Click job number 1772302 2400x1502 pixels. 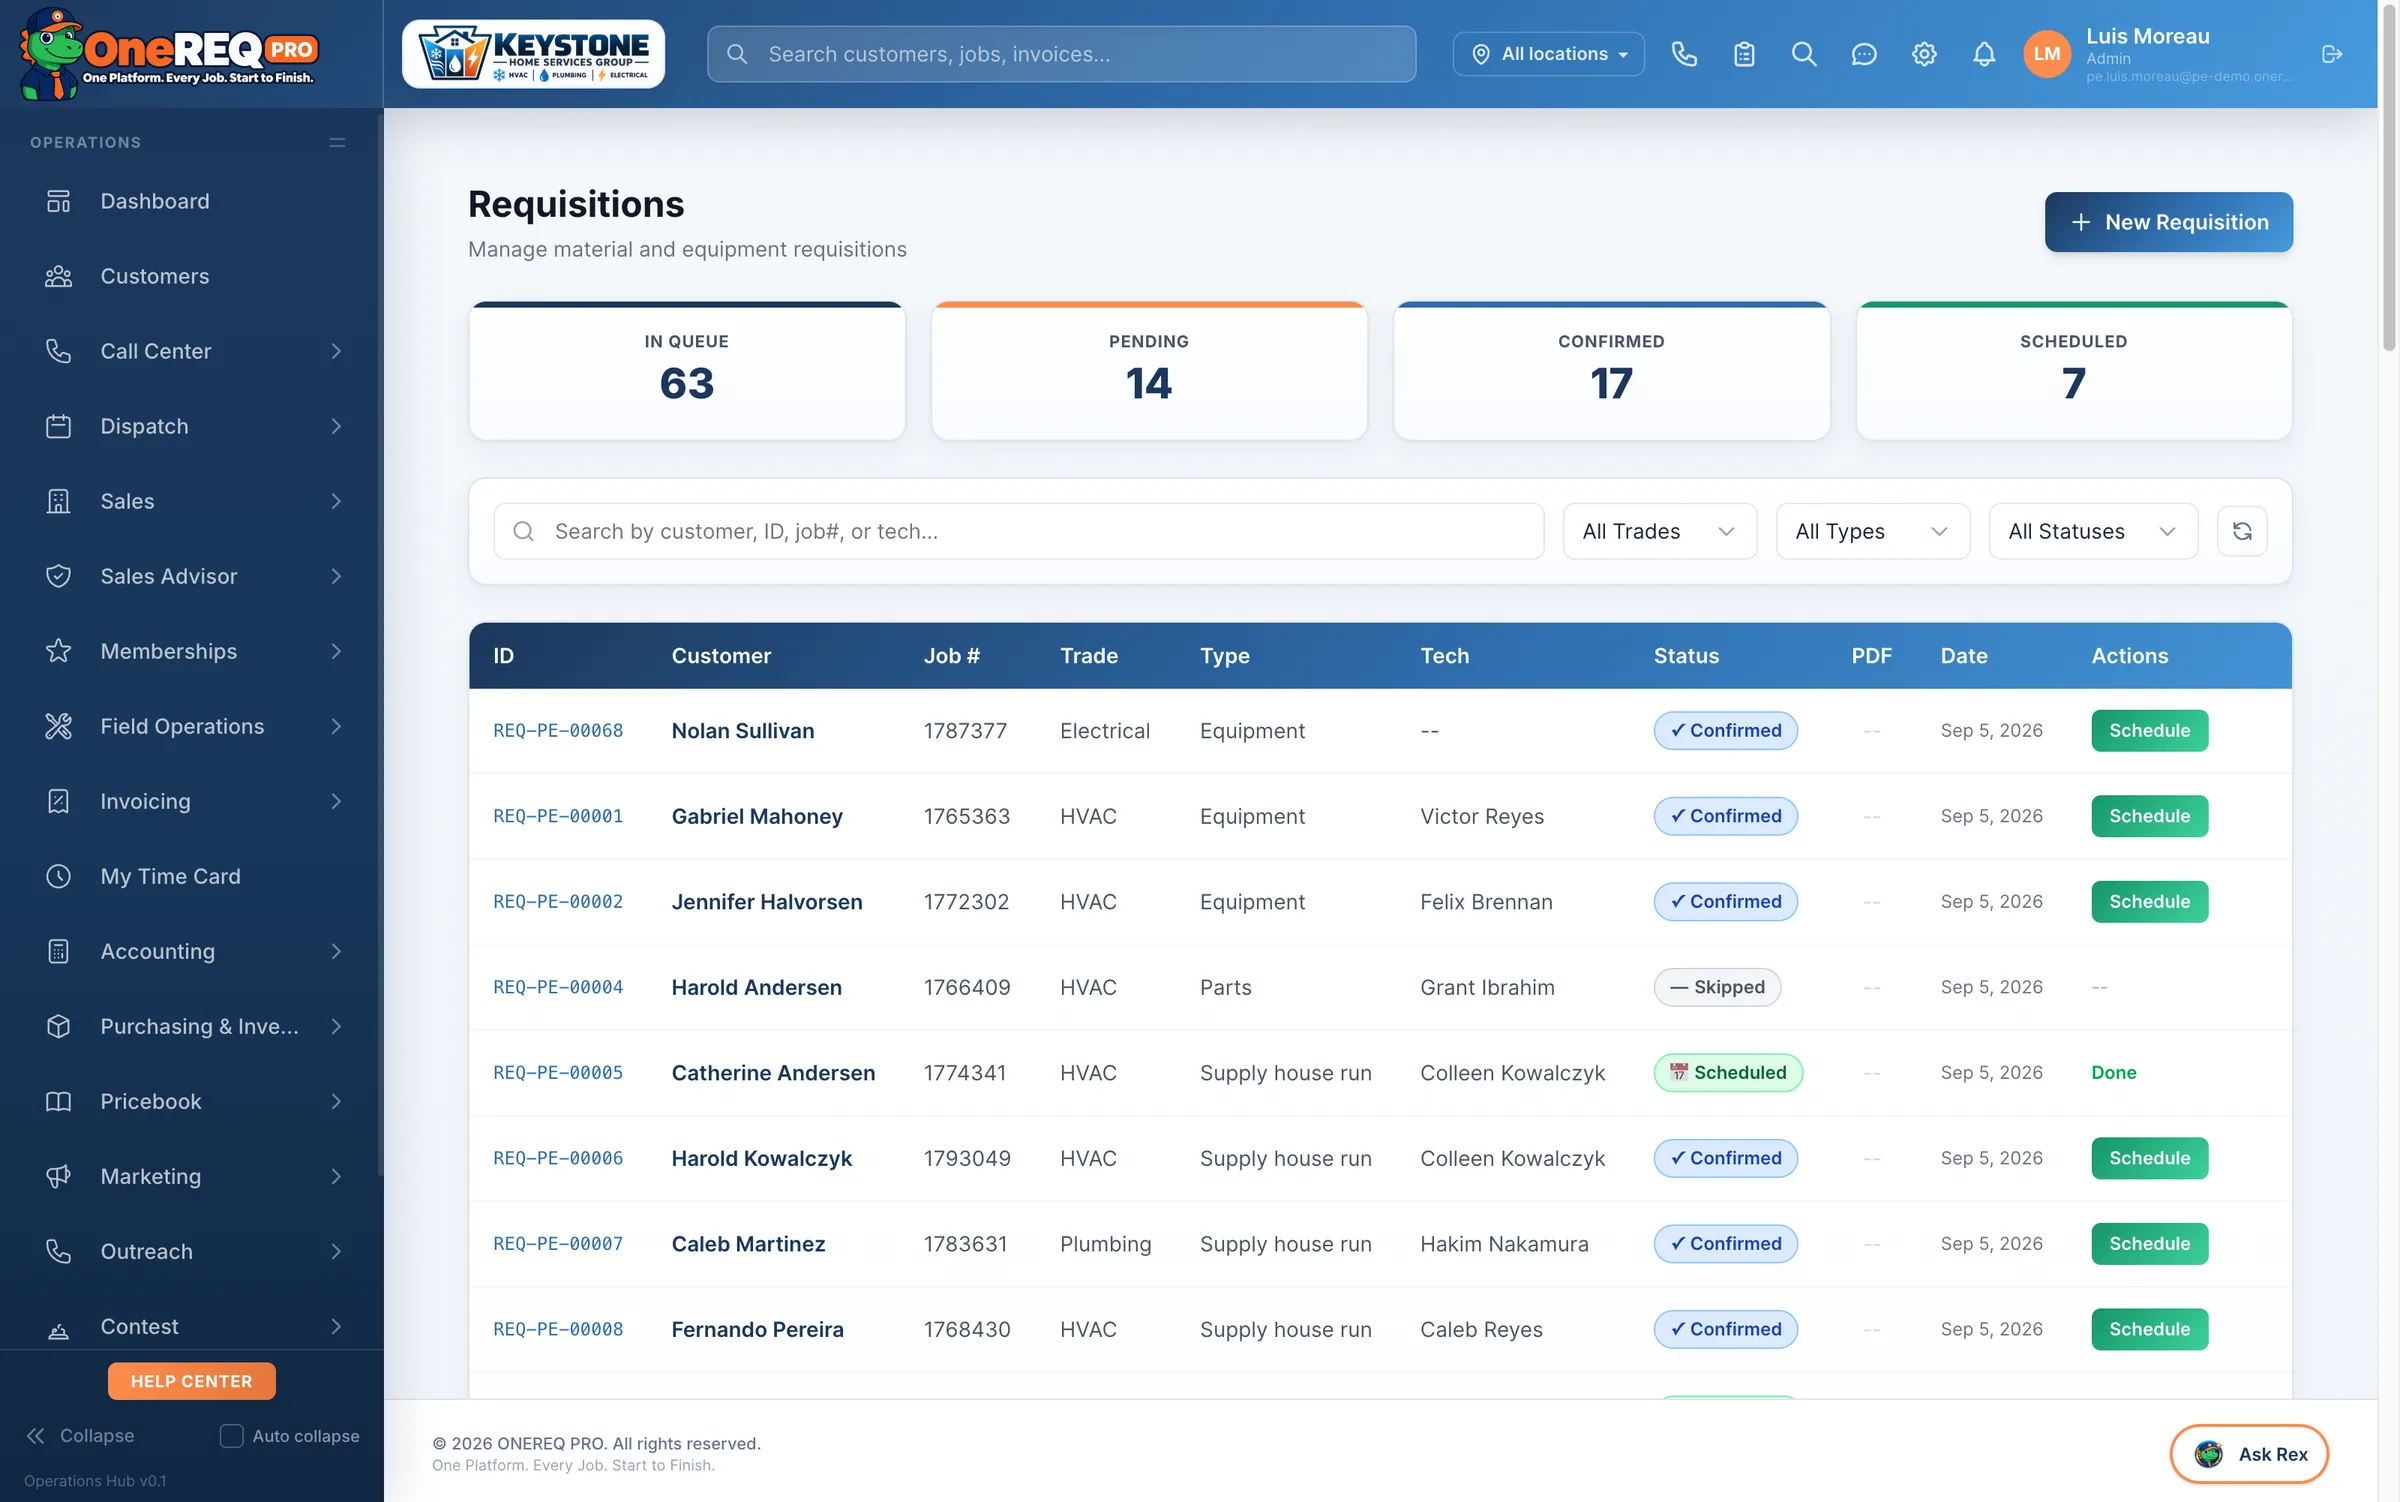966,901
